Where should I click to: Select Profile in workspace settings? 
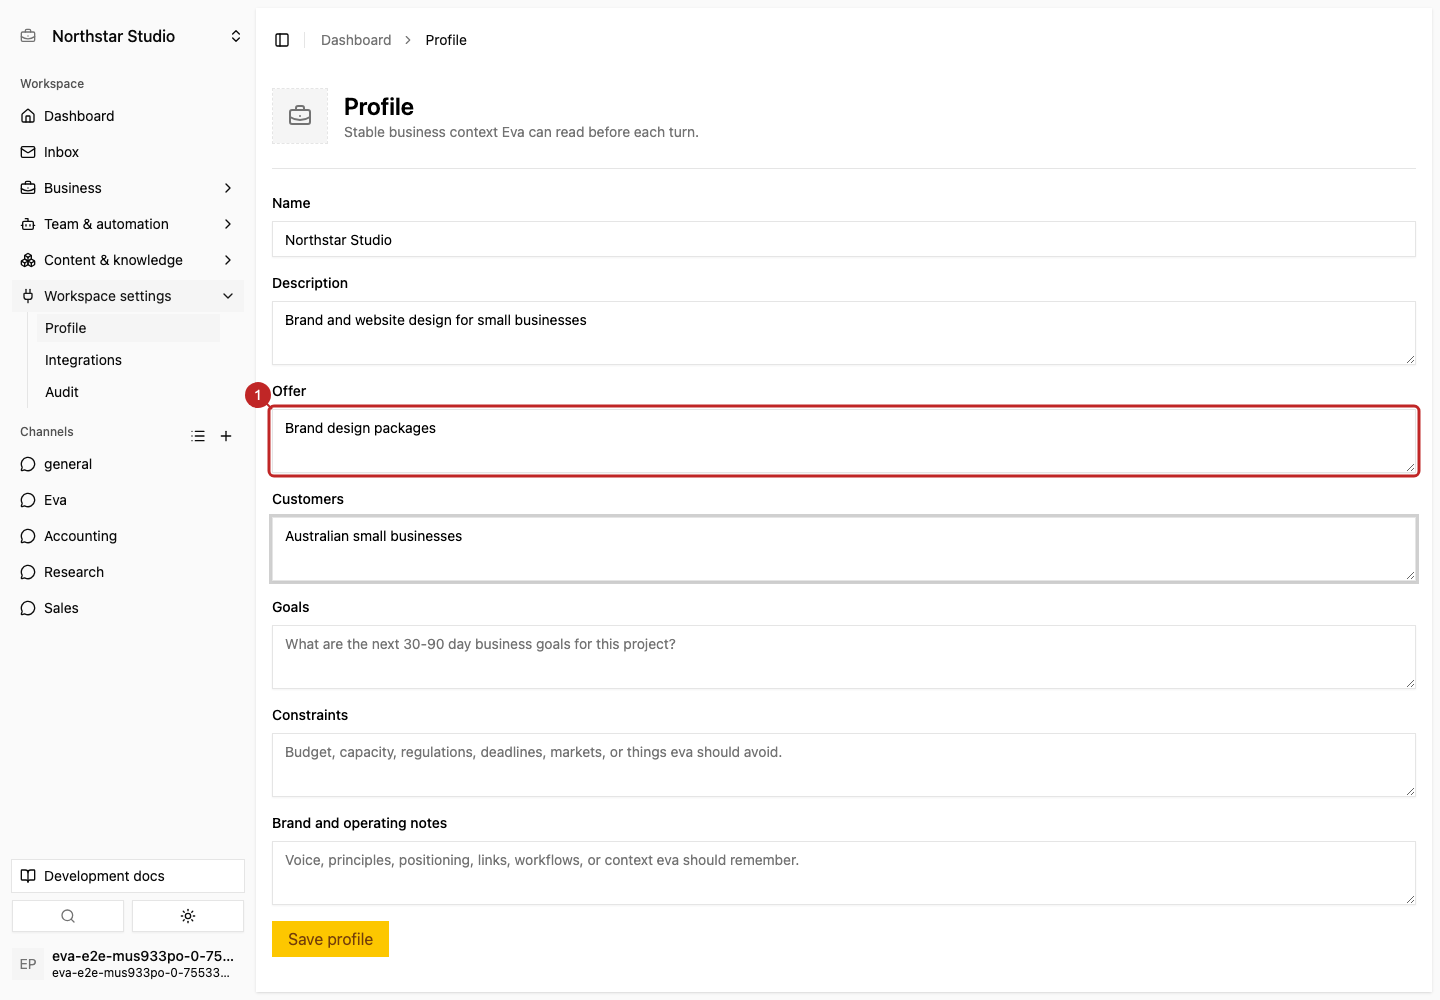(x=128, y=328)
